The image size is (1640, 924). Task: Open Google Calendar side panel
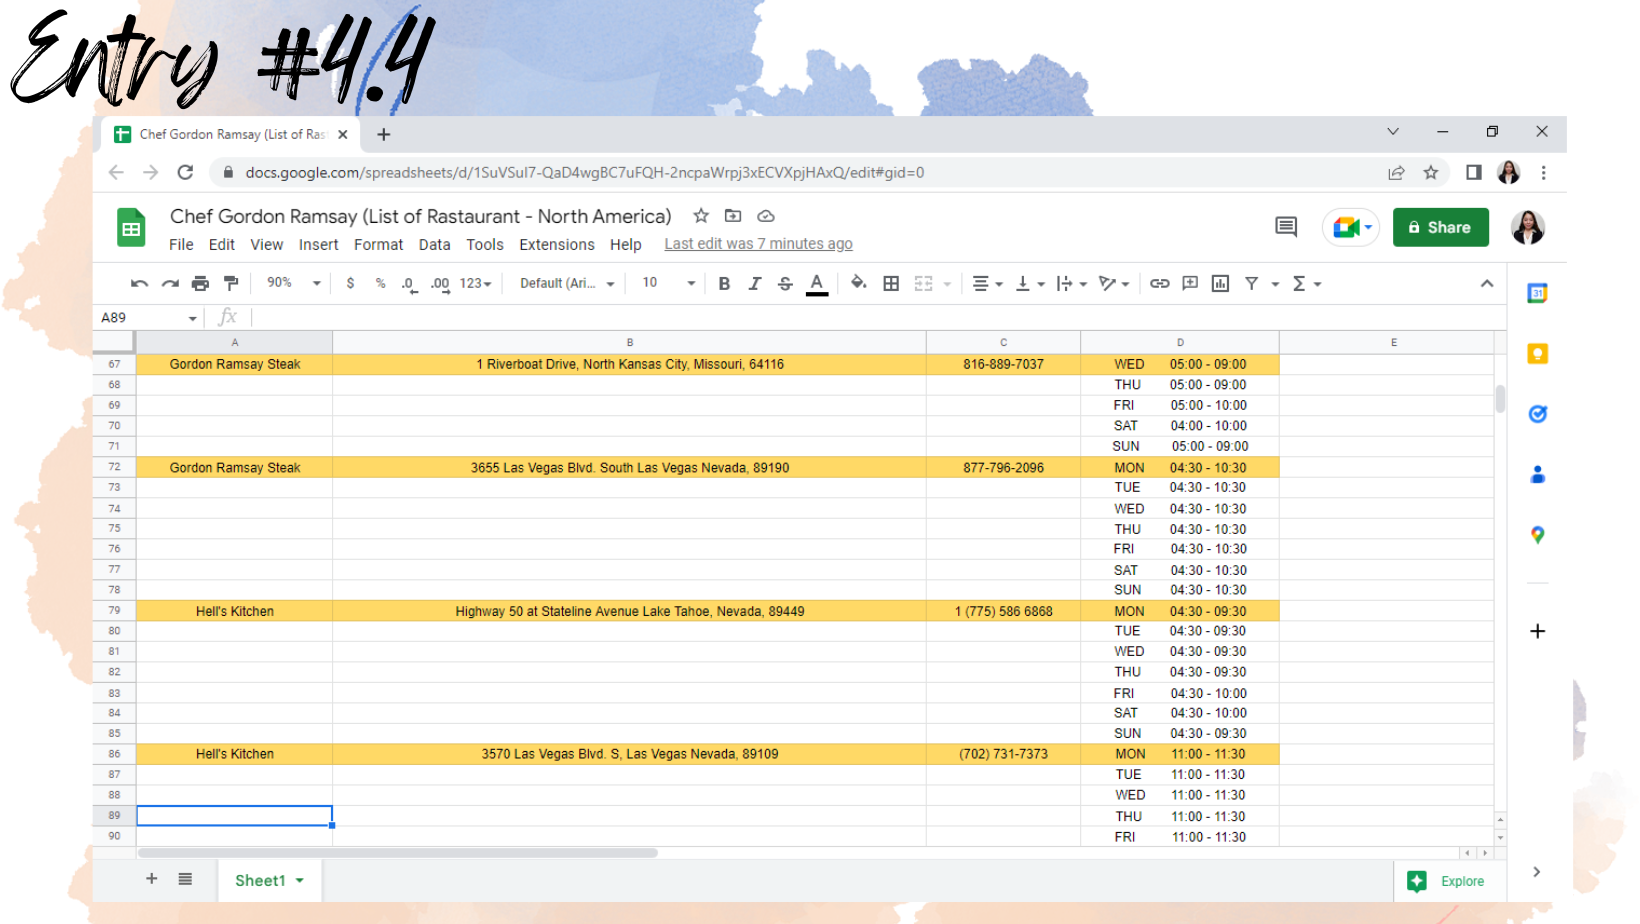click(x=1538, y=293)
